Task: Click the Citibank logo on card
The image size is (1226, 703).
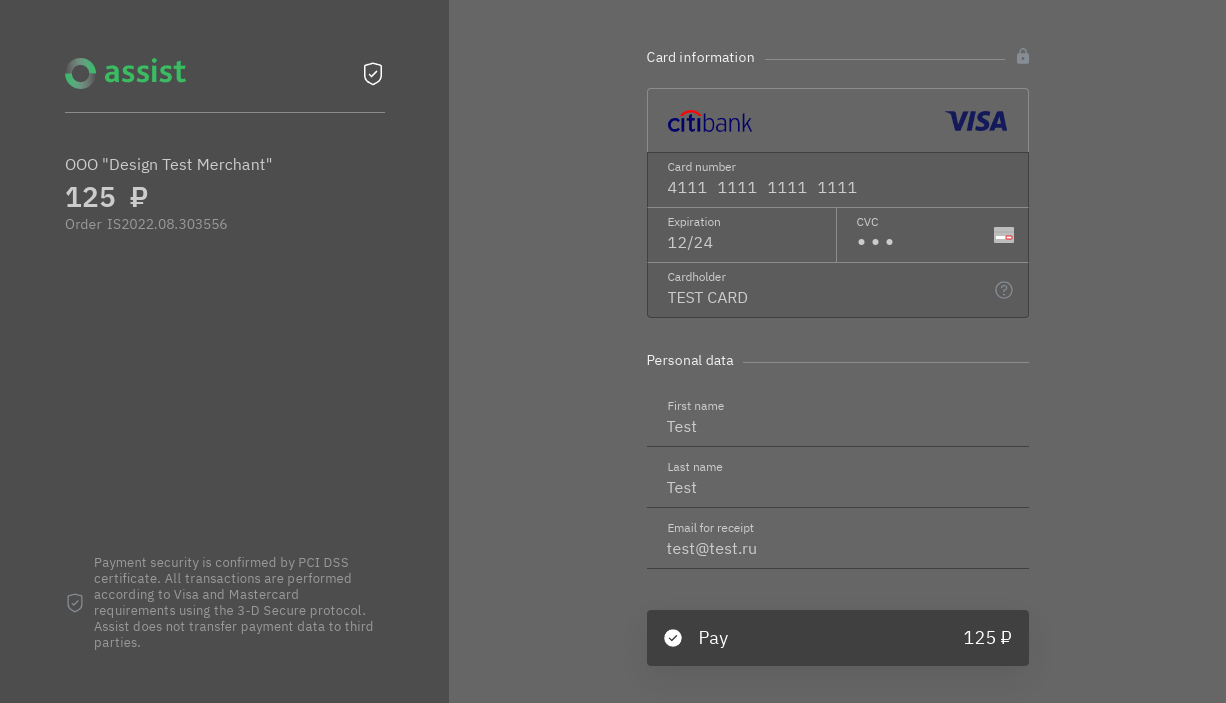Action: [709, 122]
